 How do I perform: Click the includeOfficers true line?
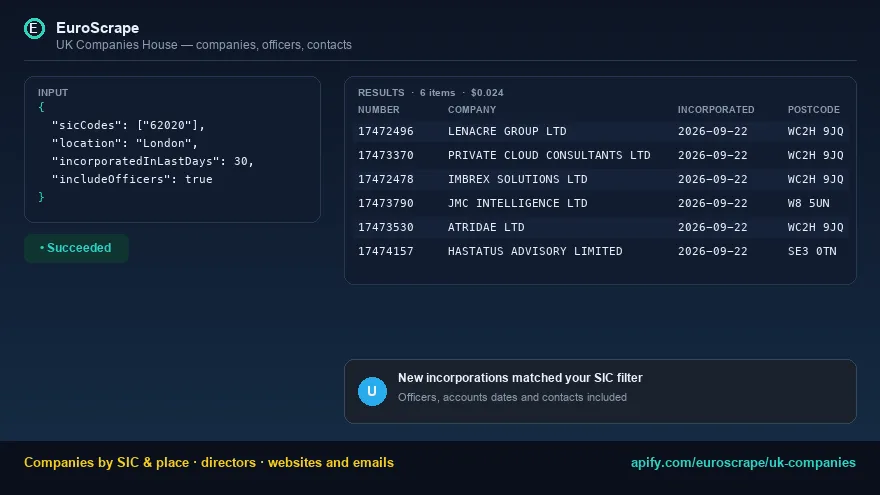coord(132,179)
